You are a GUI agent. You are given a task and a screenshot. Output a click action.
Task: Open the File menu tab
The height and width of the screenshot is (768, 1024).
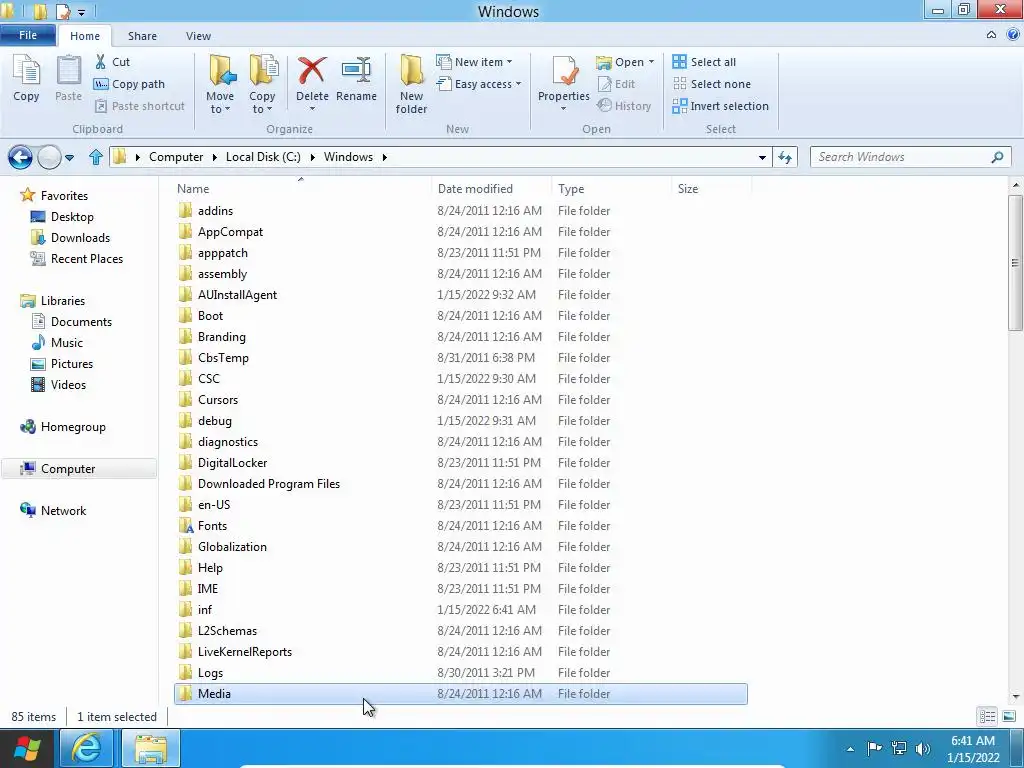point(28,35)
